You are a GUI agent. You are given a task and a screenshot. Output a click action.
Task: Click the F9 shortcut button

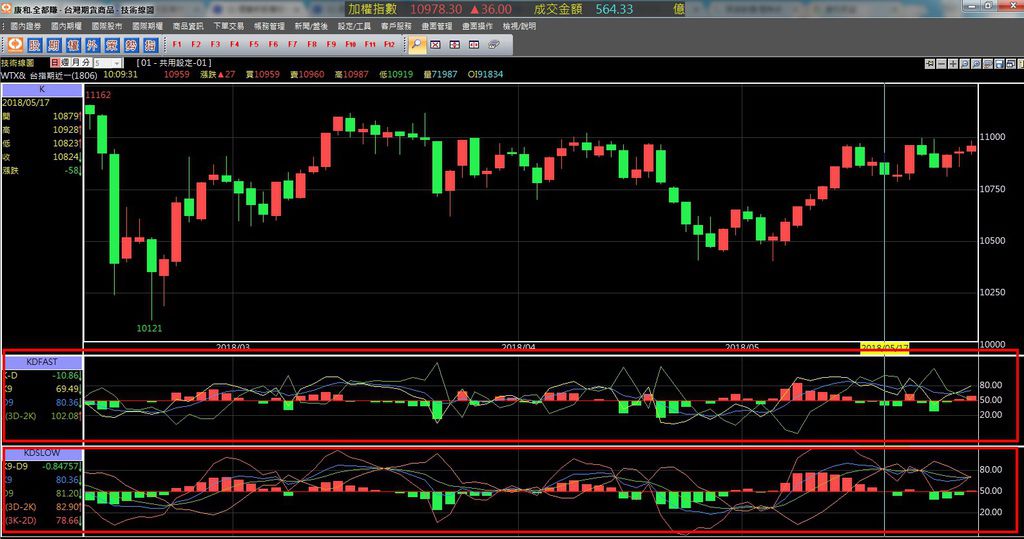pyautogui.click(x=331, y=44)
